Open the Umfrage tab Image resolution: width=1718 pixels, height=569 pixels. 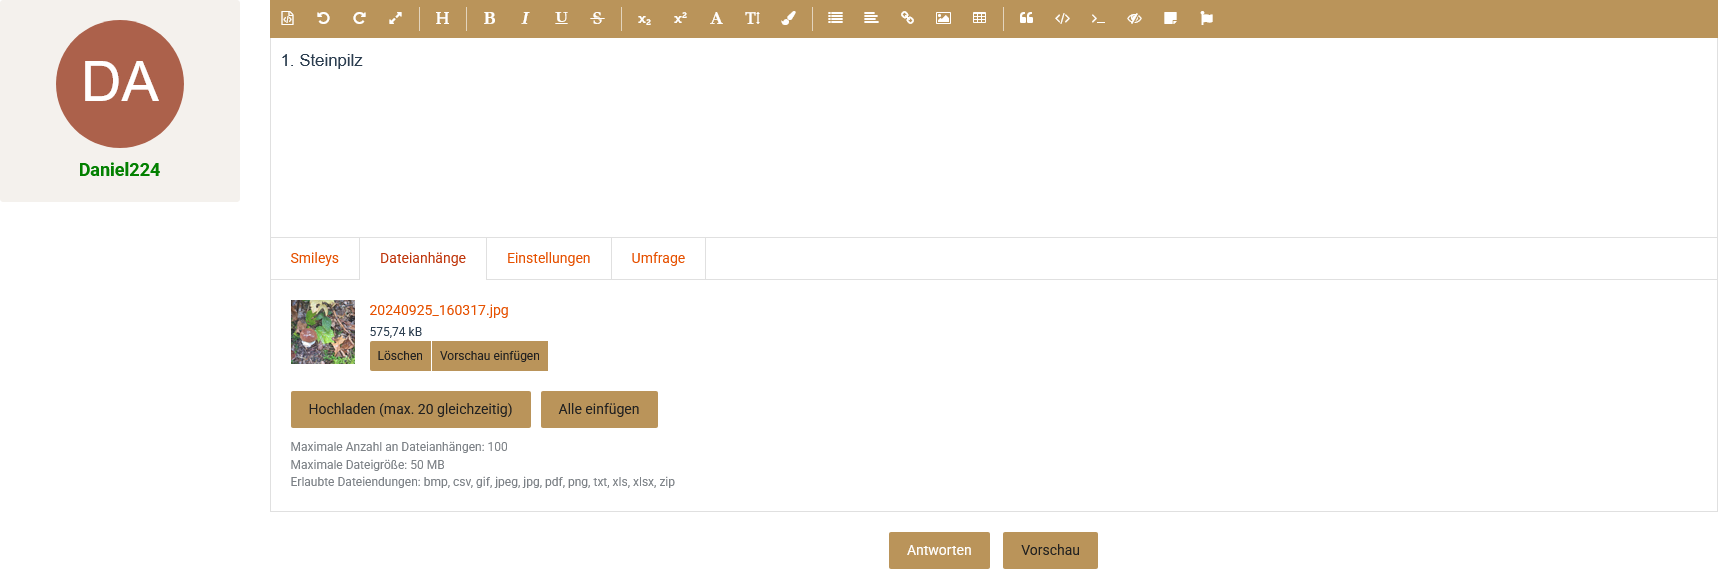[658, 258]
